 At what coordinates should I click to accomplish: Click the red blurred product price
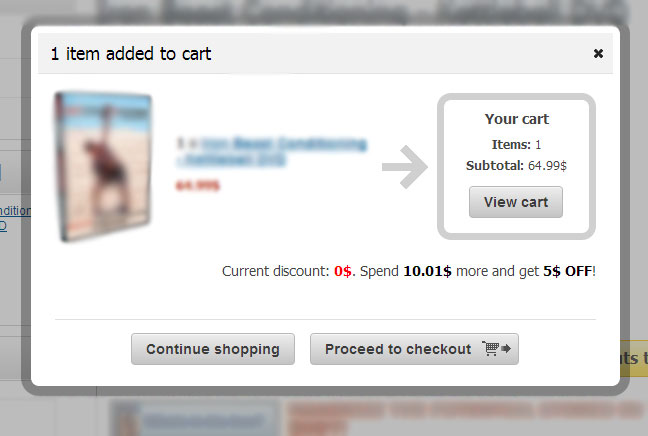pos(198,186)
